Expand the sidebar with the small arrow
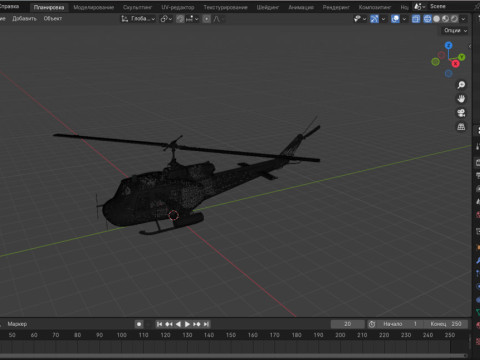Viewport: 480px width, 360px height. [470, 46]
